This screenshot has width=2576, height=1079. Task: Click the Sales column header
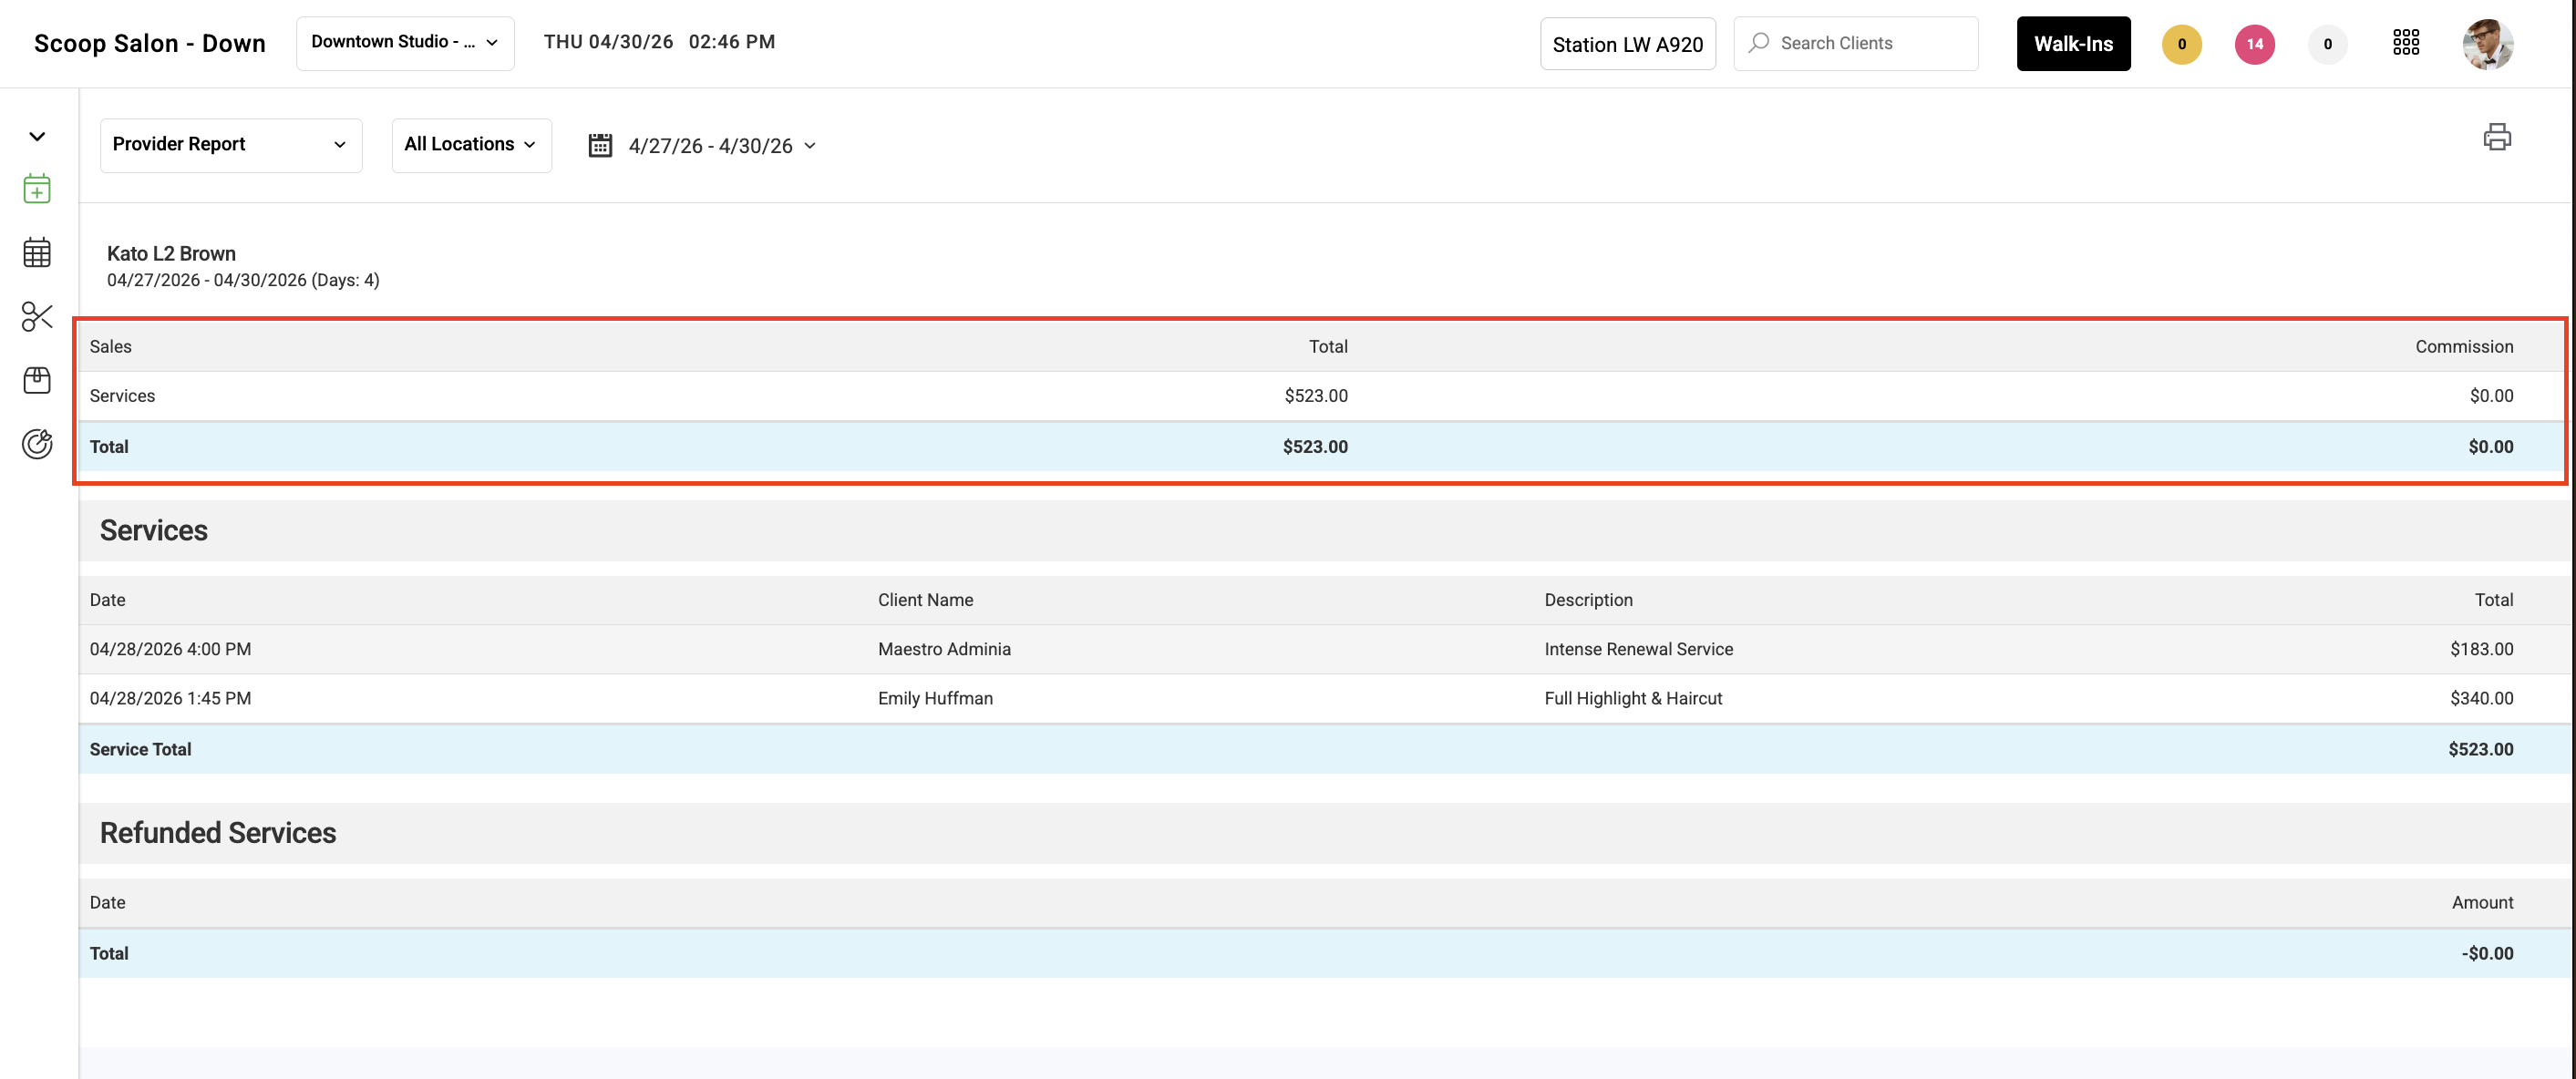[110, 347]
